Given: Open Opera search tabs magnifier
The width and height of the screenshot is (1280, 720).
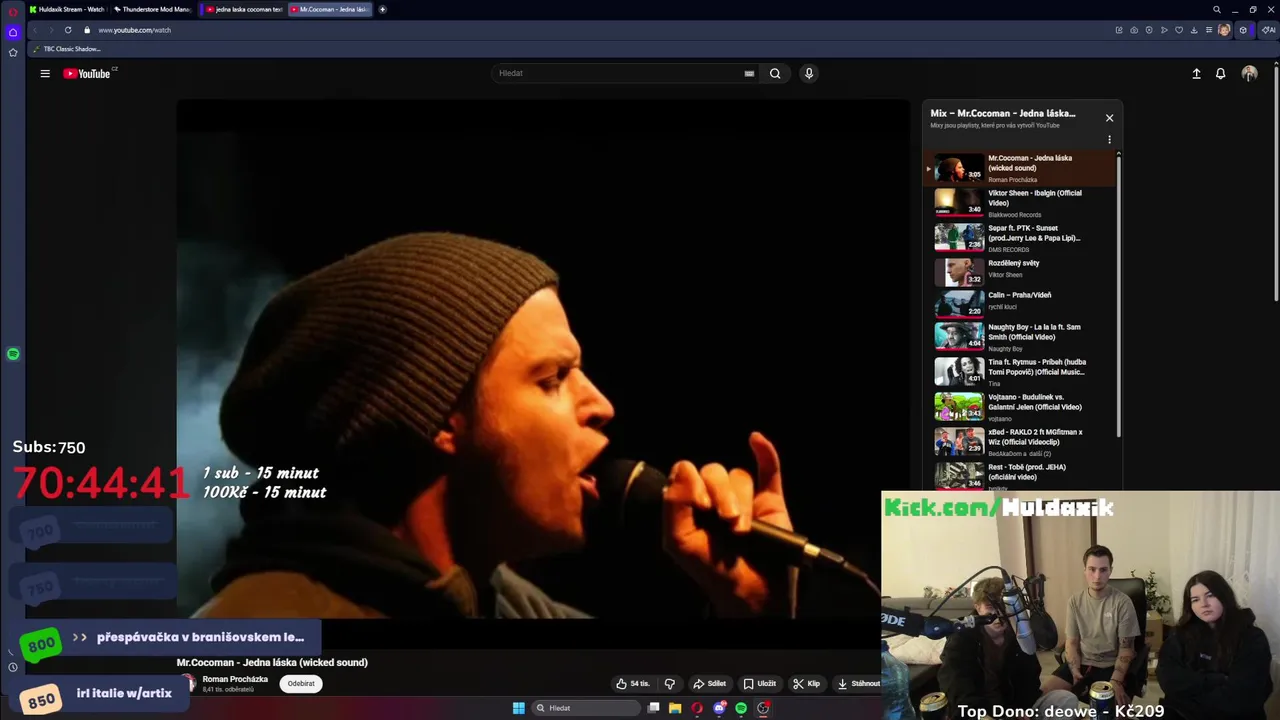Looking at the screenshot, I should point(1217,9).
